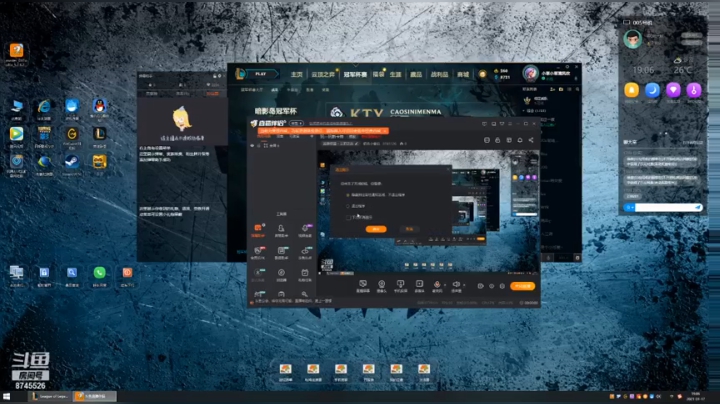Image resolution: width=720 pixels, height=404 pixels.
Task: Click the padlock icon in stream app header
Action: point(498,140)
